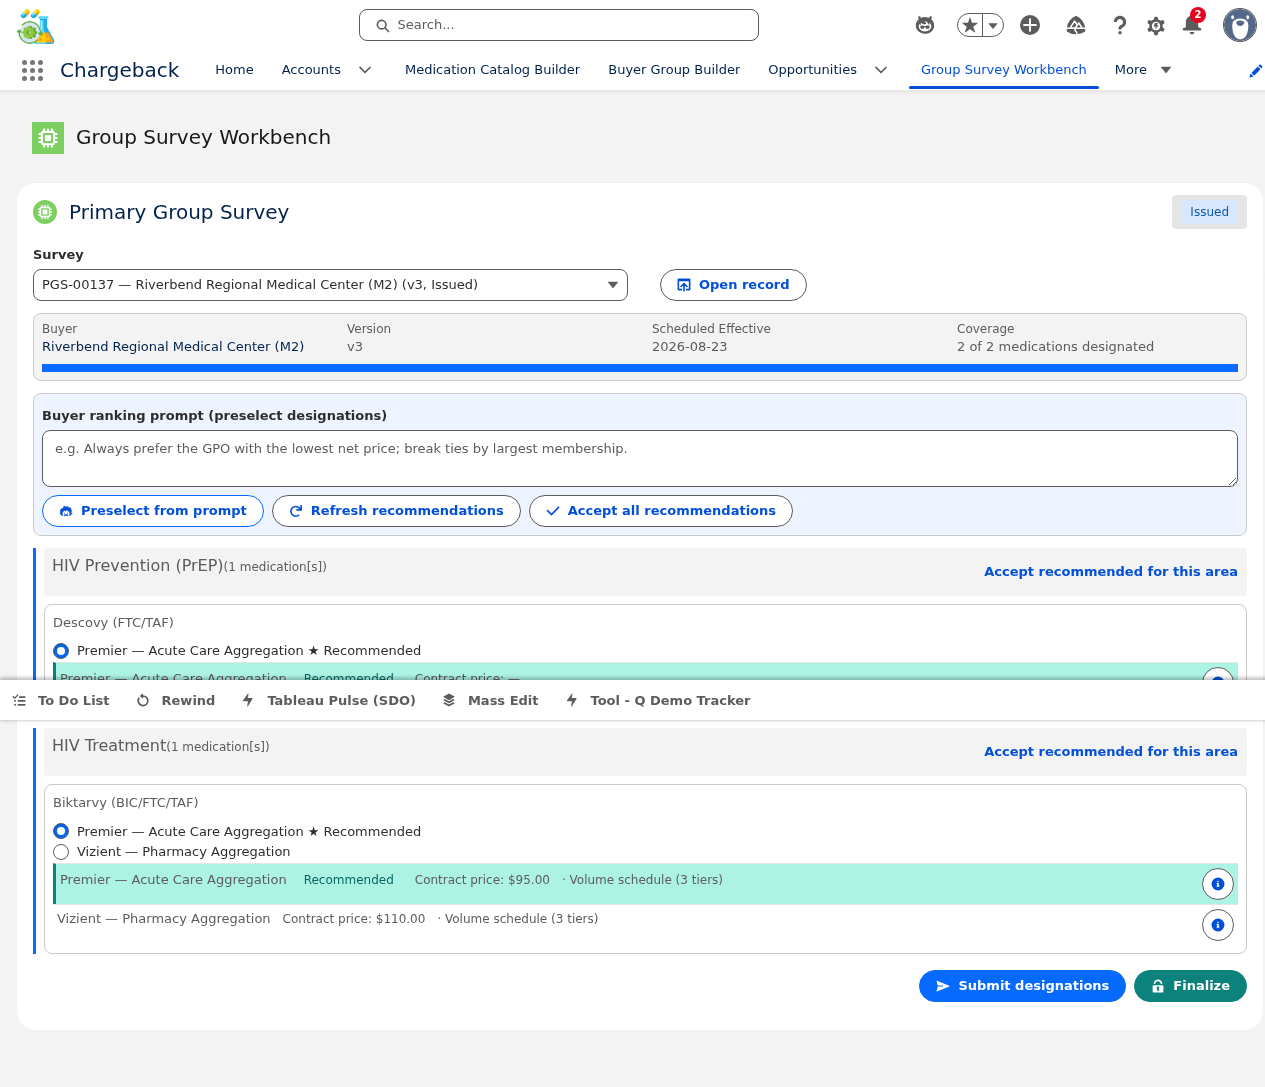Select Premier radio for Descovy (FTC/TAF)
This screenshot has width=1265, height=1087.
tap(61, 651)
